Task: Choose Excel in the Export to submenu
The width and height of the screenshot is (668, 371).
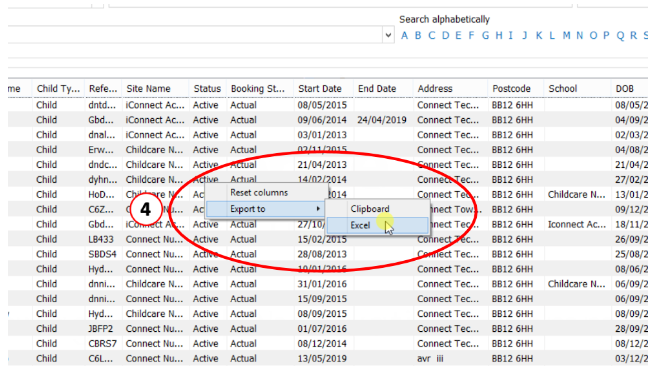Action: pos(377,225)
